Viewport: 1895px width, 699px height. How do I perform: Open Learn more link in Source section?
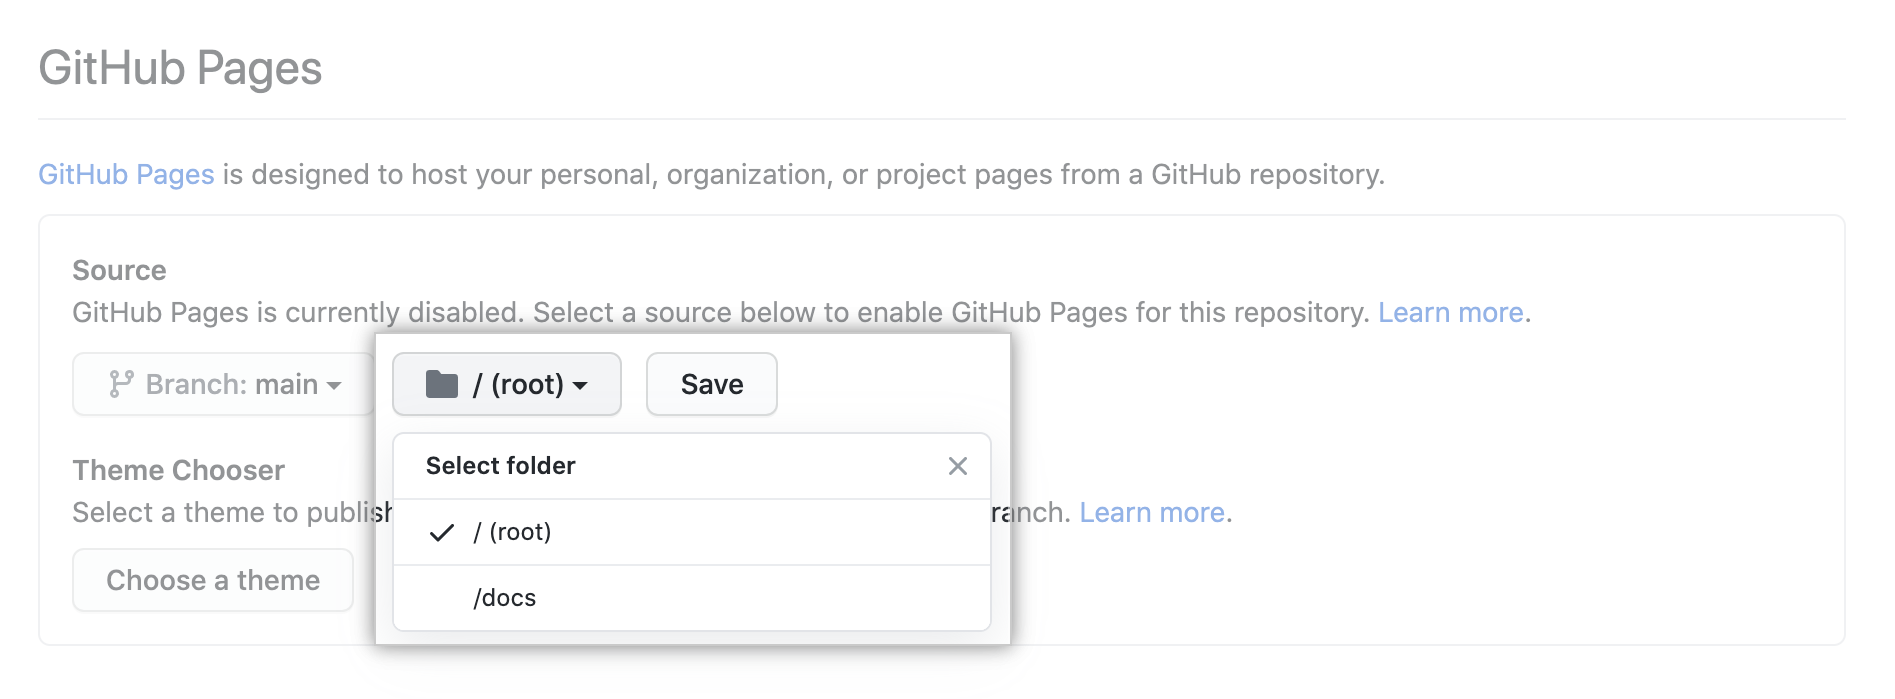[x=1450, y=312]
